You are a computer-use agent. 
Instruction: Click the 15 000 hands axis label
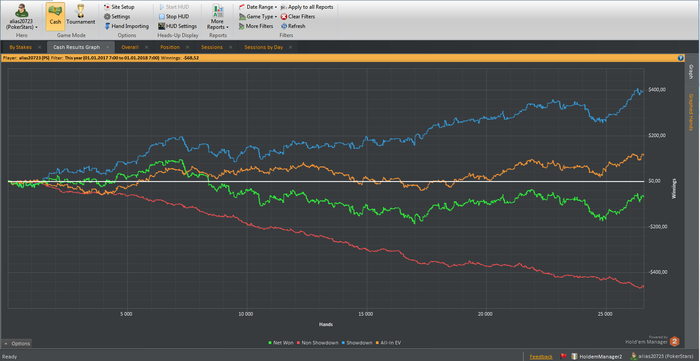coord(366,314)
